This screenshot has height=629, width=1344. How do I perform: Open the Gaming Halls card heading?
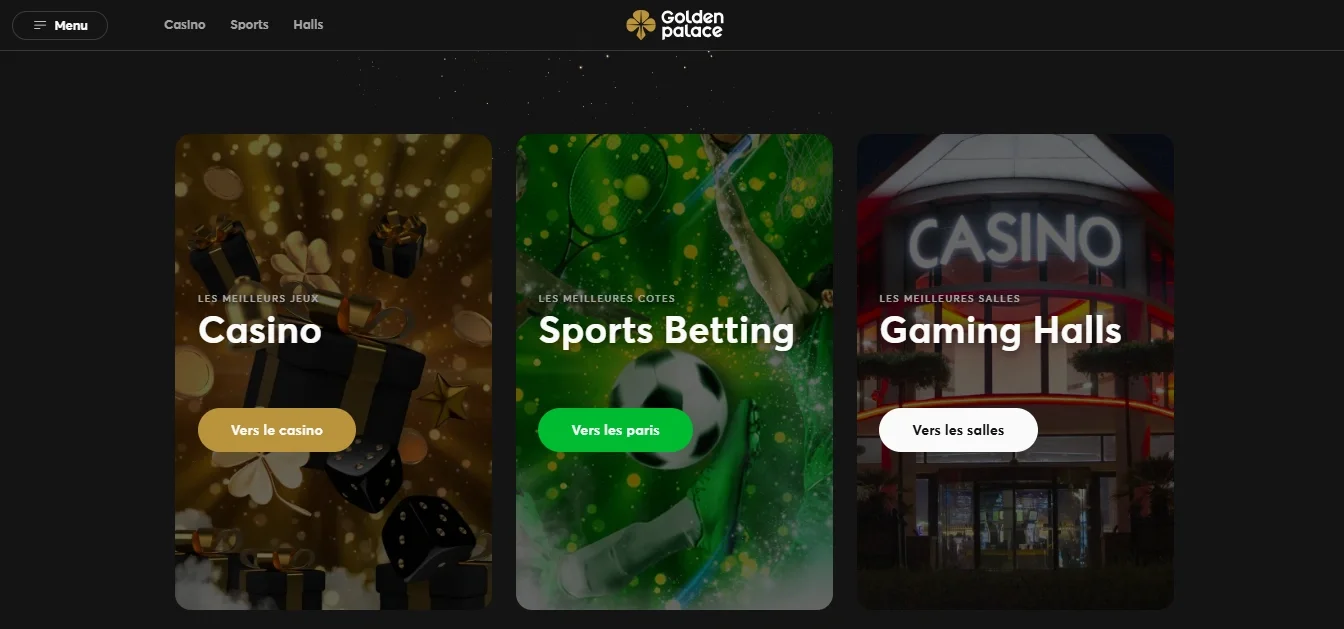[x=1000, y=331]
